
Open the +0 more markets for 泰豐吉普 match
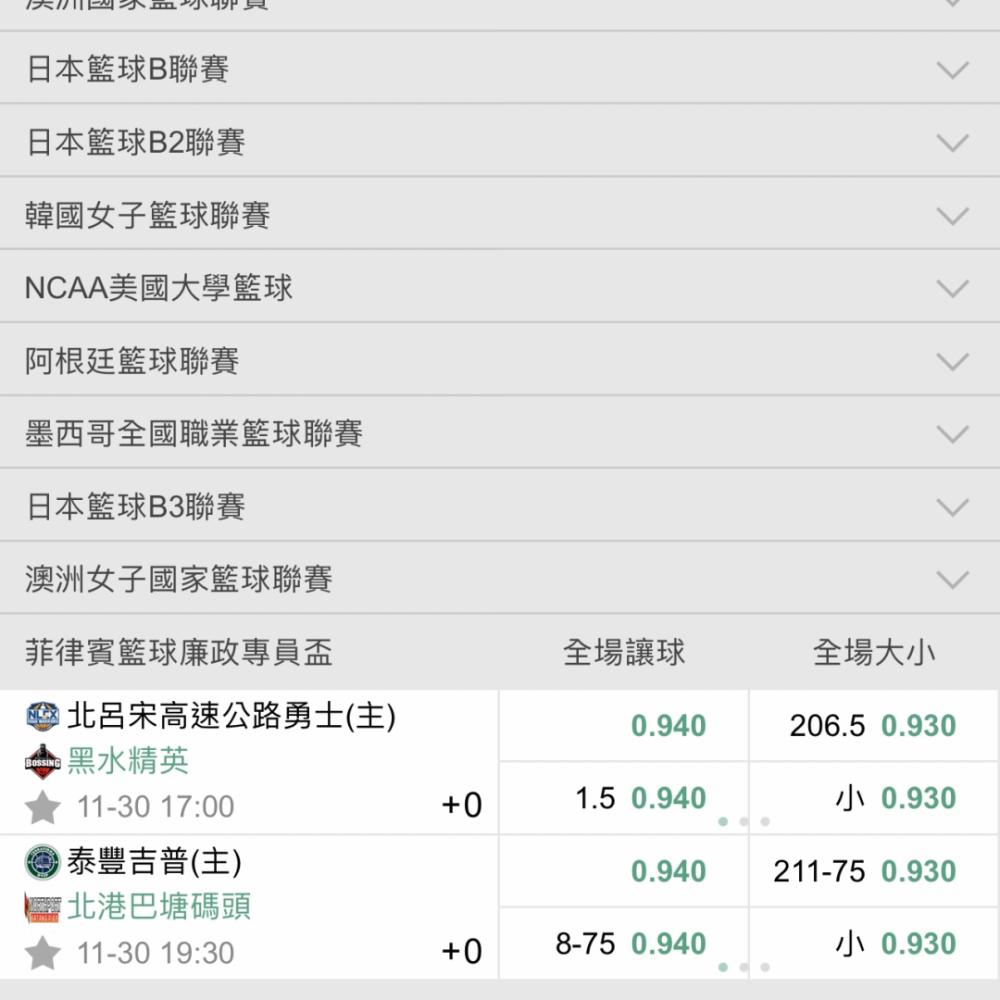[462, 951]
